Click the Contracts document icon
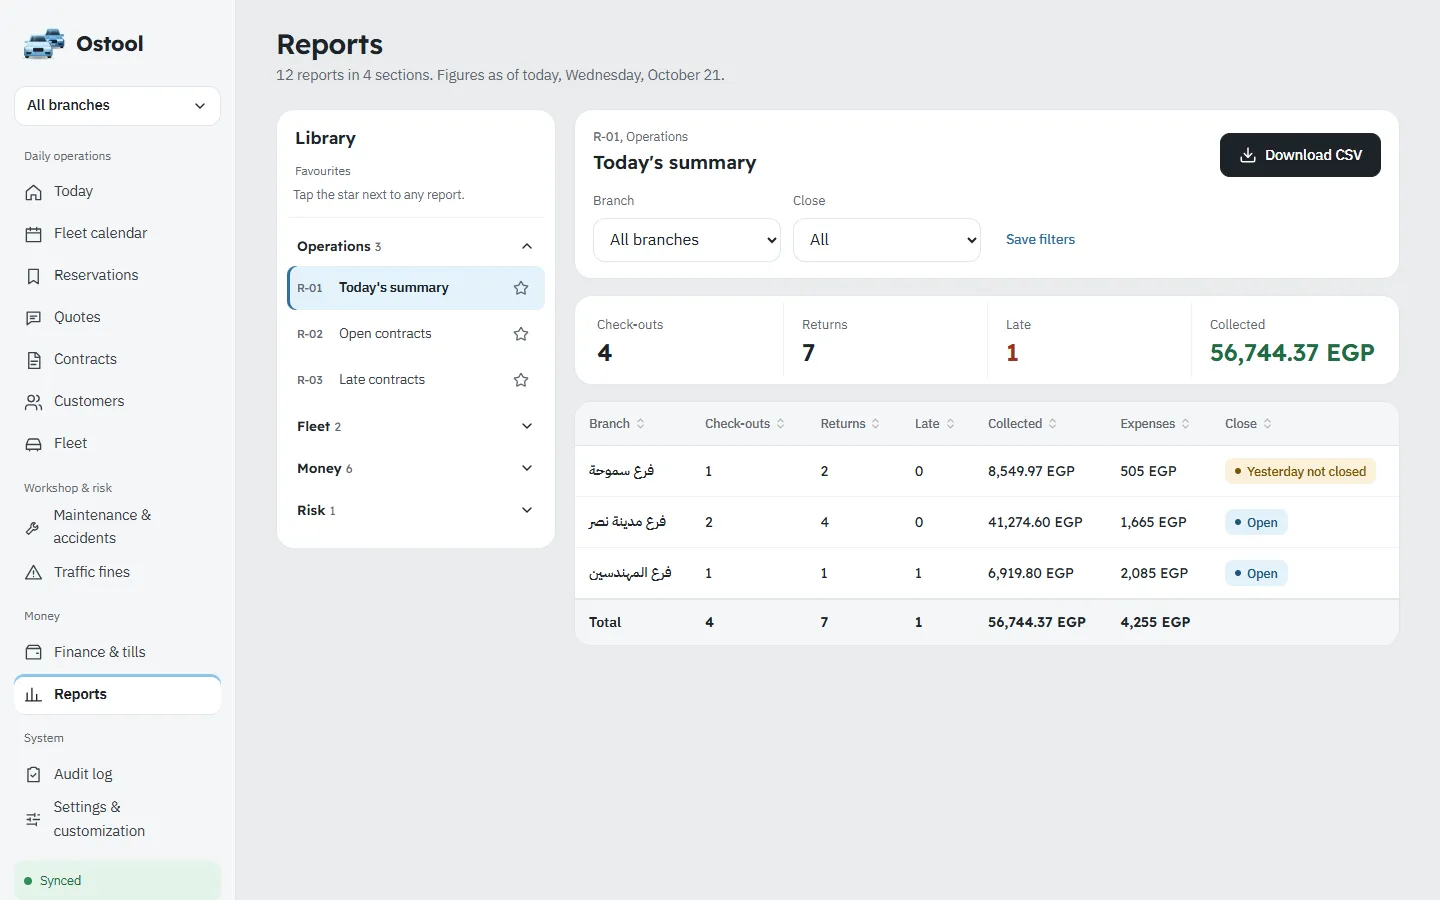 [x=34, y=360]
